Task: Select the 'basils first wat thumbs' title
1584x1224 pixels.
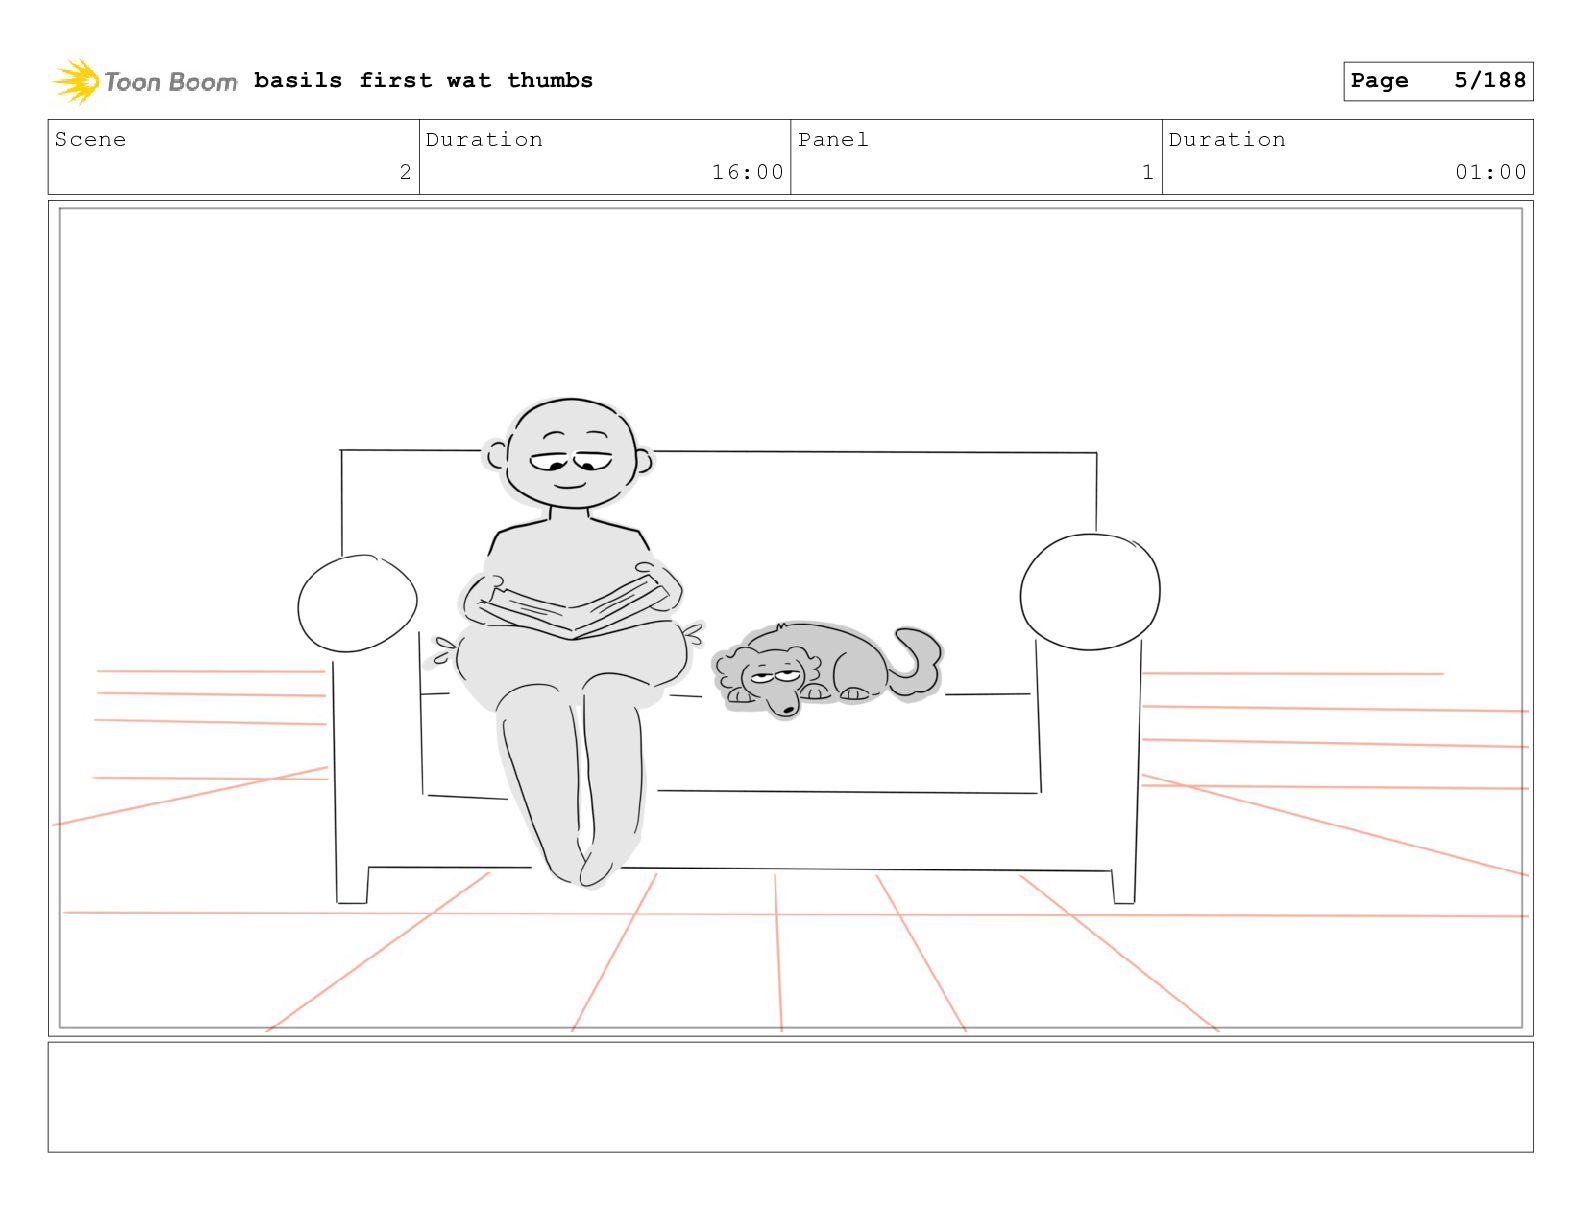Action: tap(423, 80)
